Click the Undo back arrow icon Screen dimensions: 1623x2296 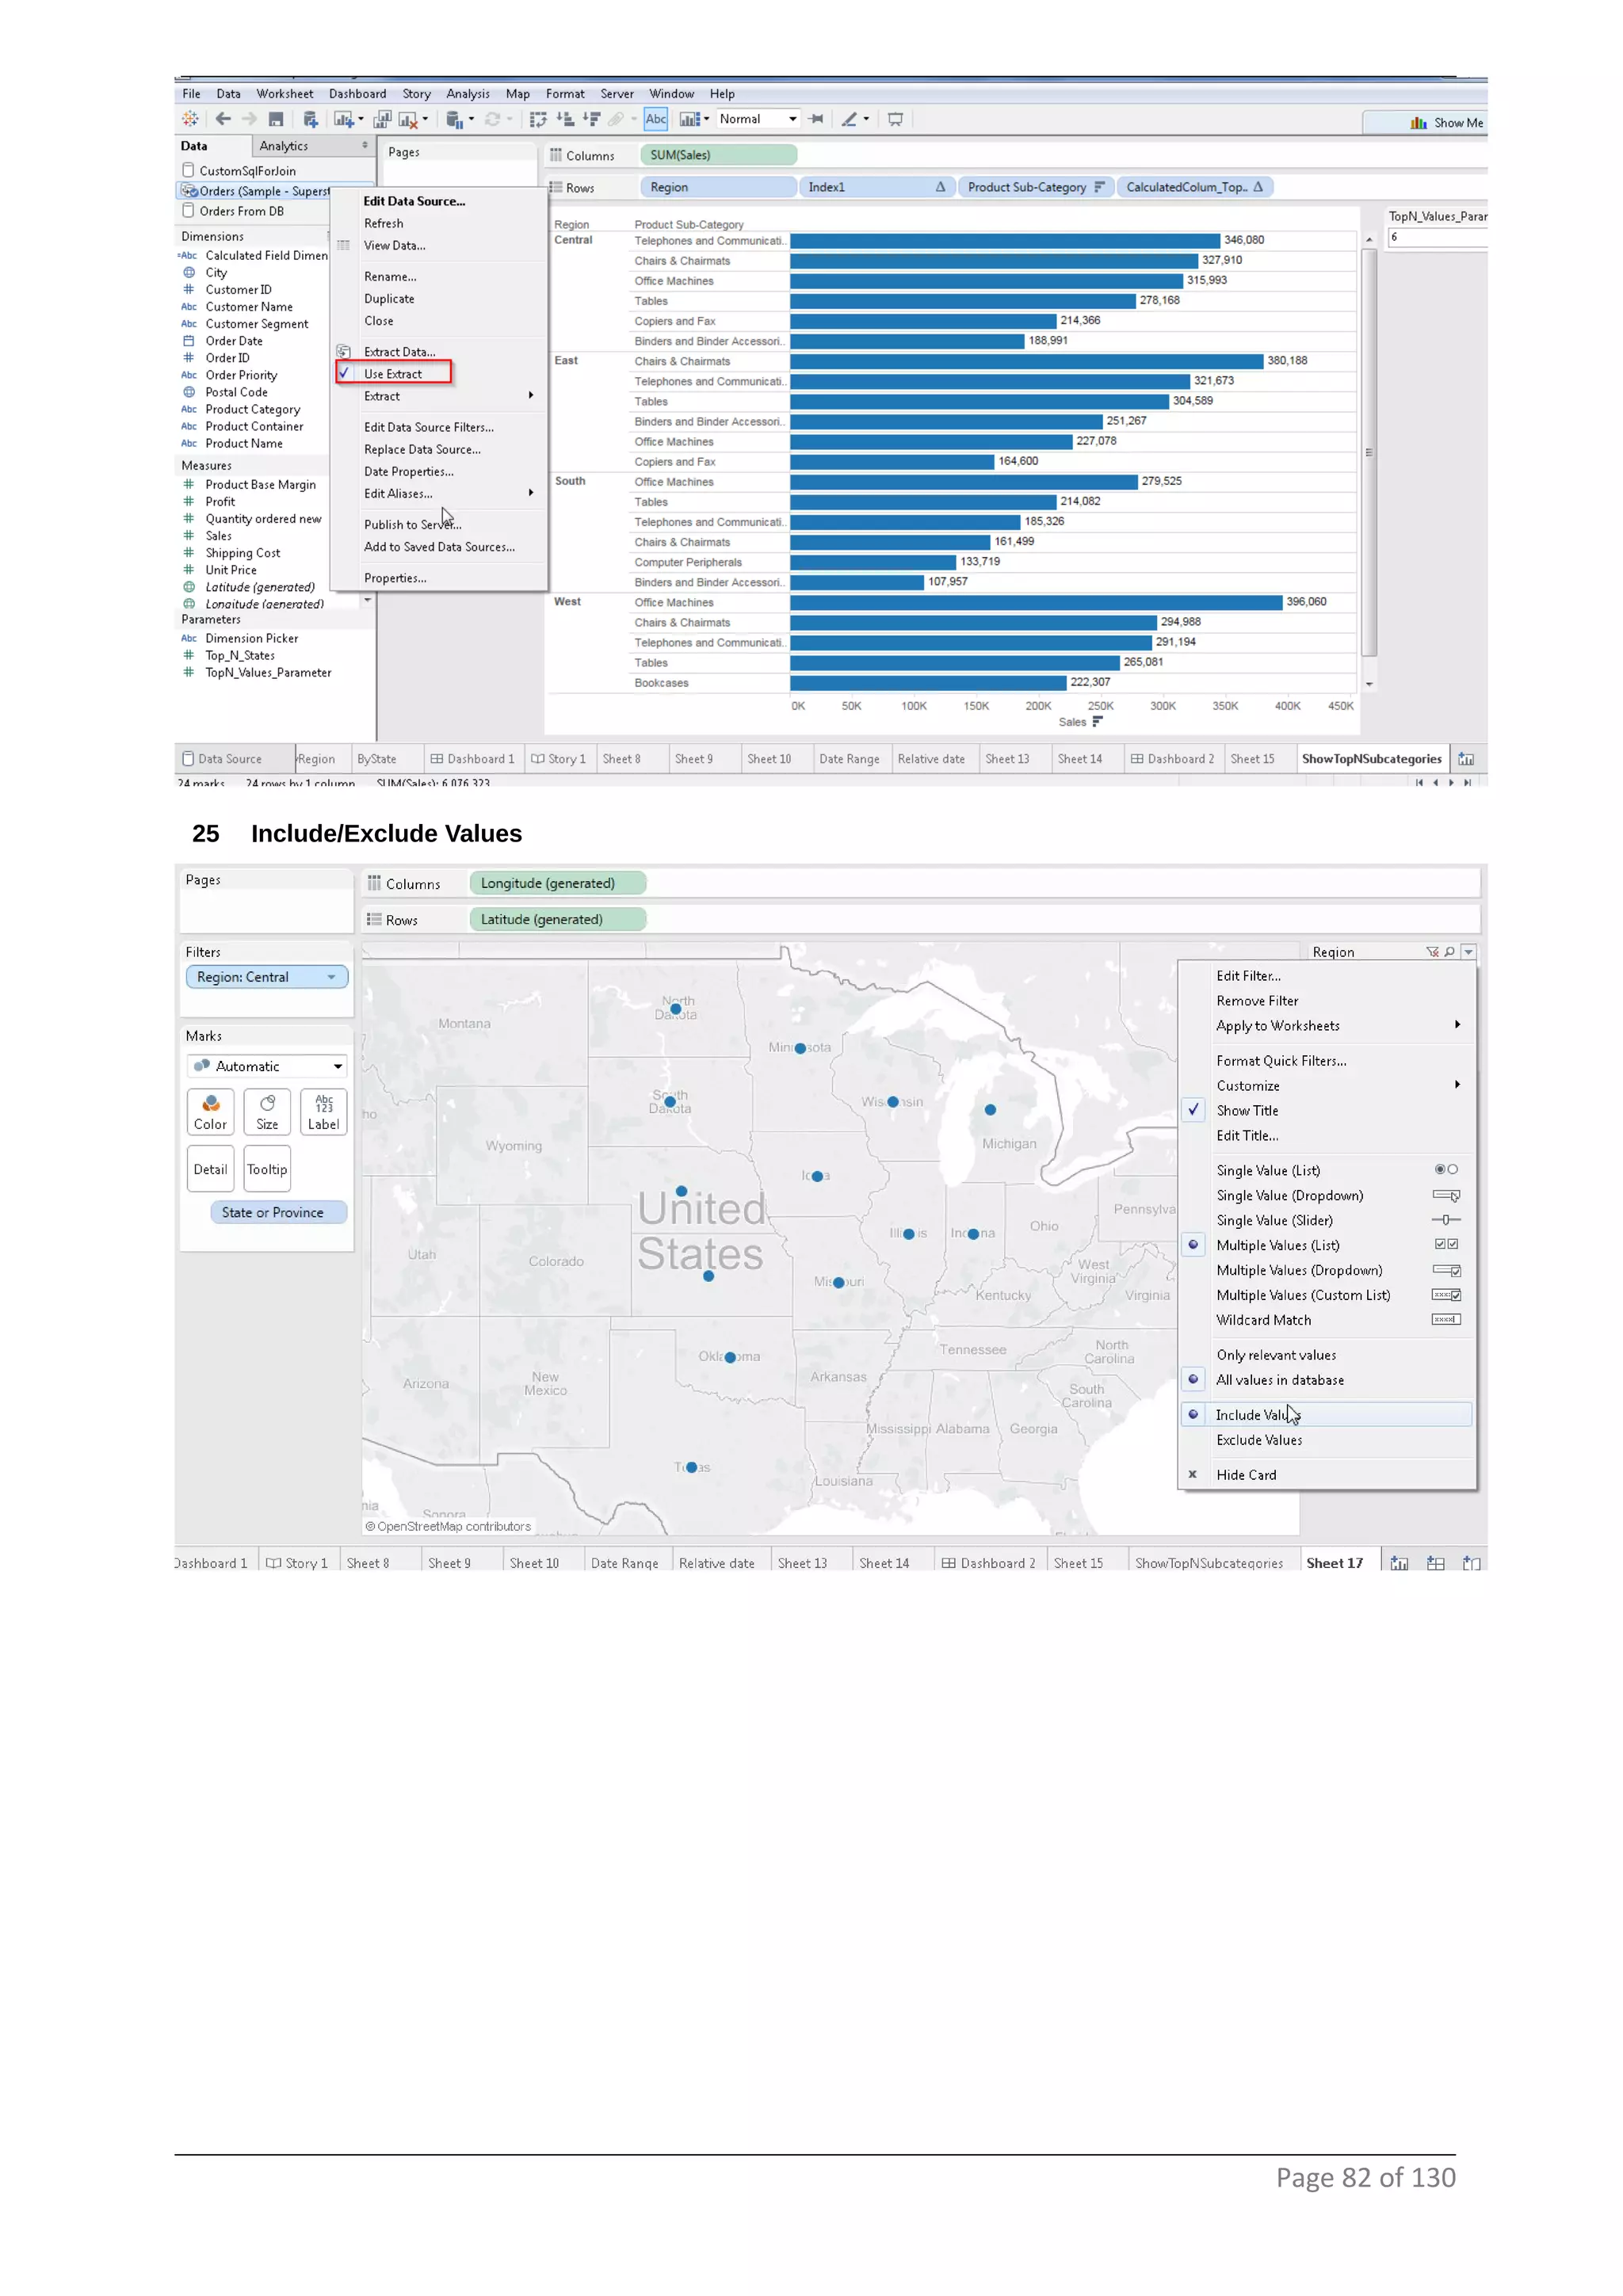(223, 119)
